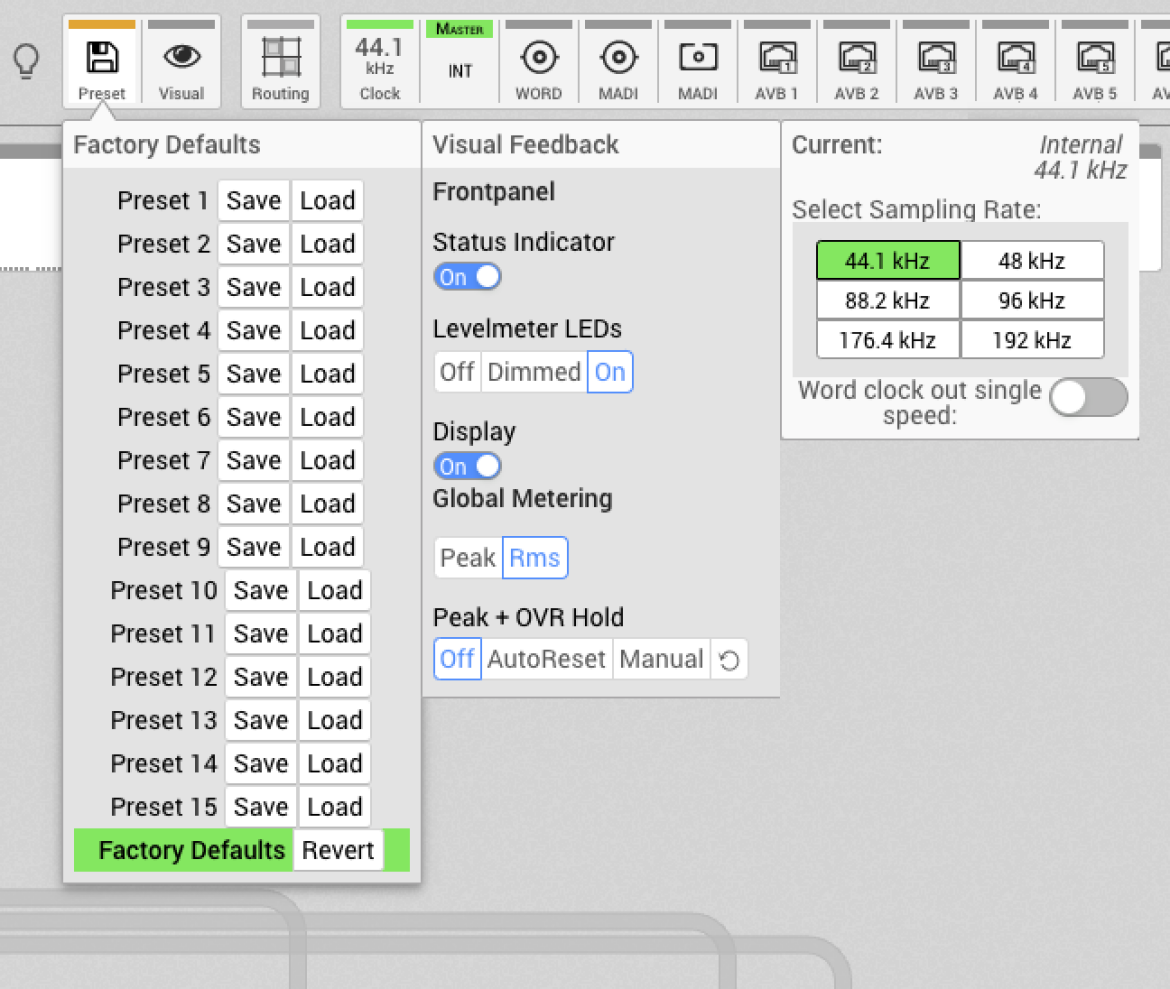Open the AVB 1 stream icon
This screenshot has height=989, width=1170.
(777, 57)
